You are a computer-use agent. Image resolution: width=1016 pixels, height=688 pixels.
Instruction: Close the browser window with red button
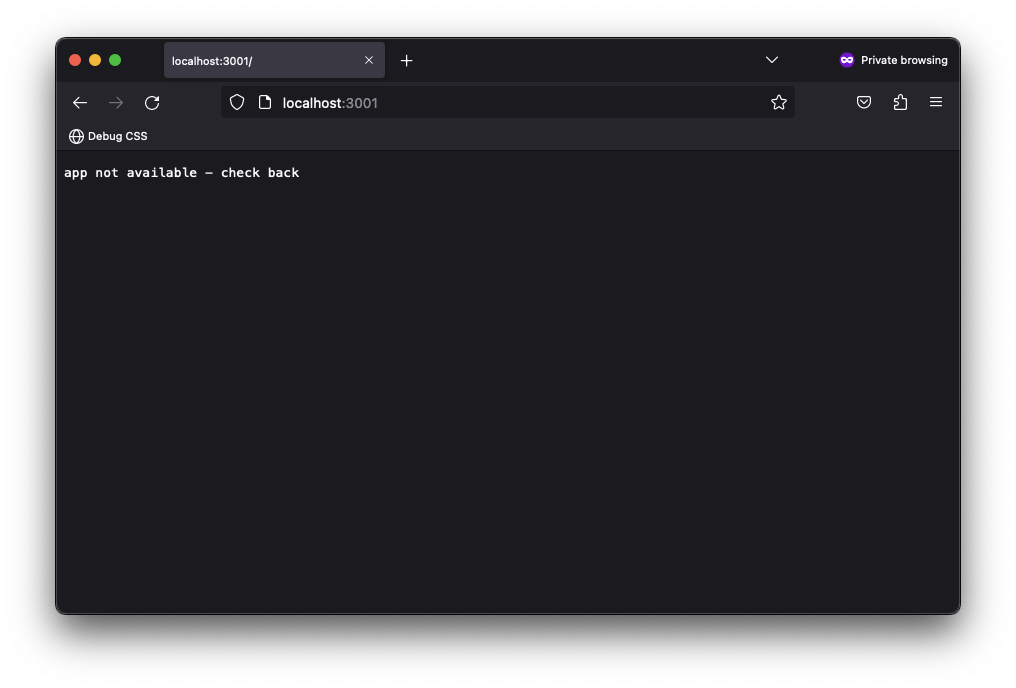[x=75, y=60]
